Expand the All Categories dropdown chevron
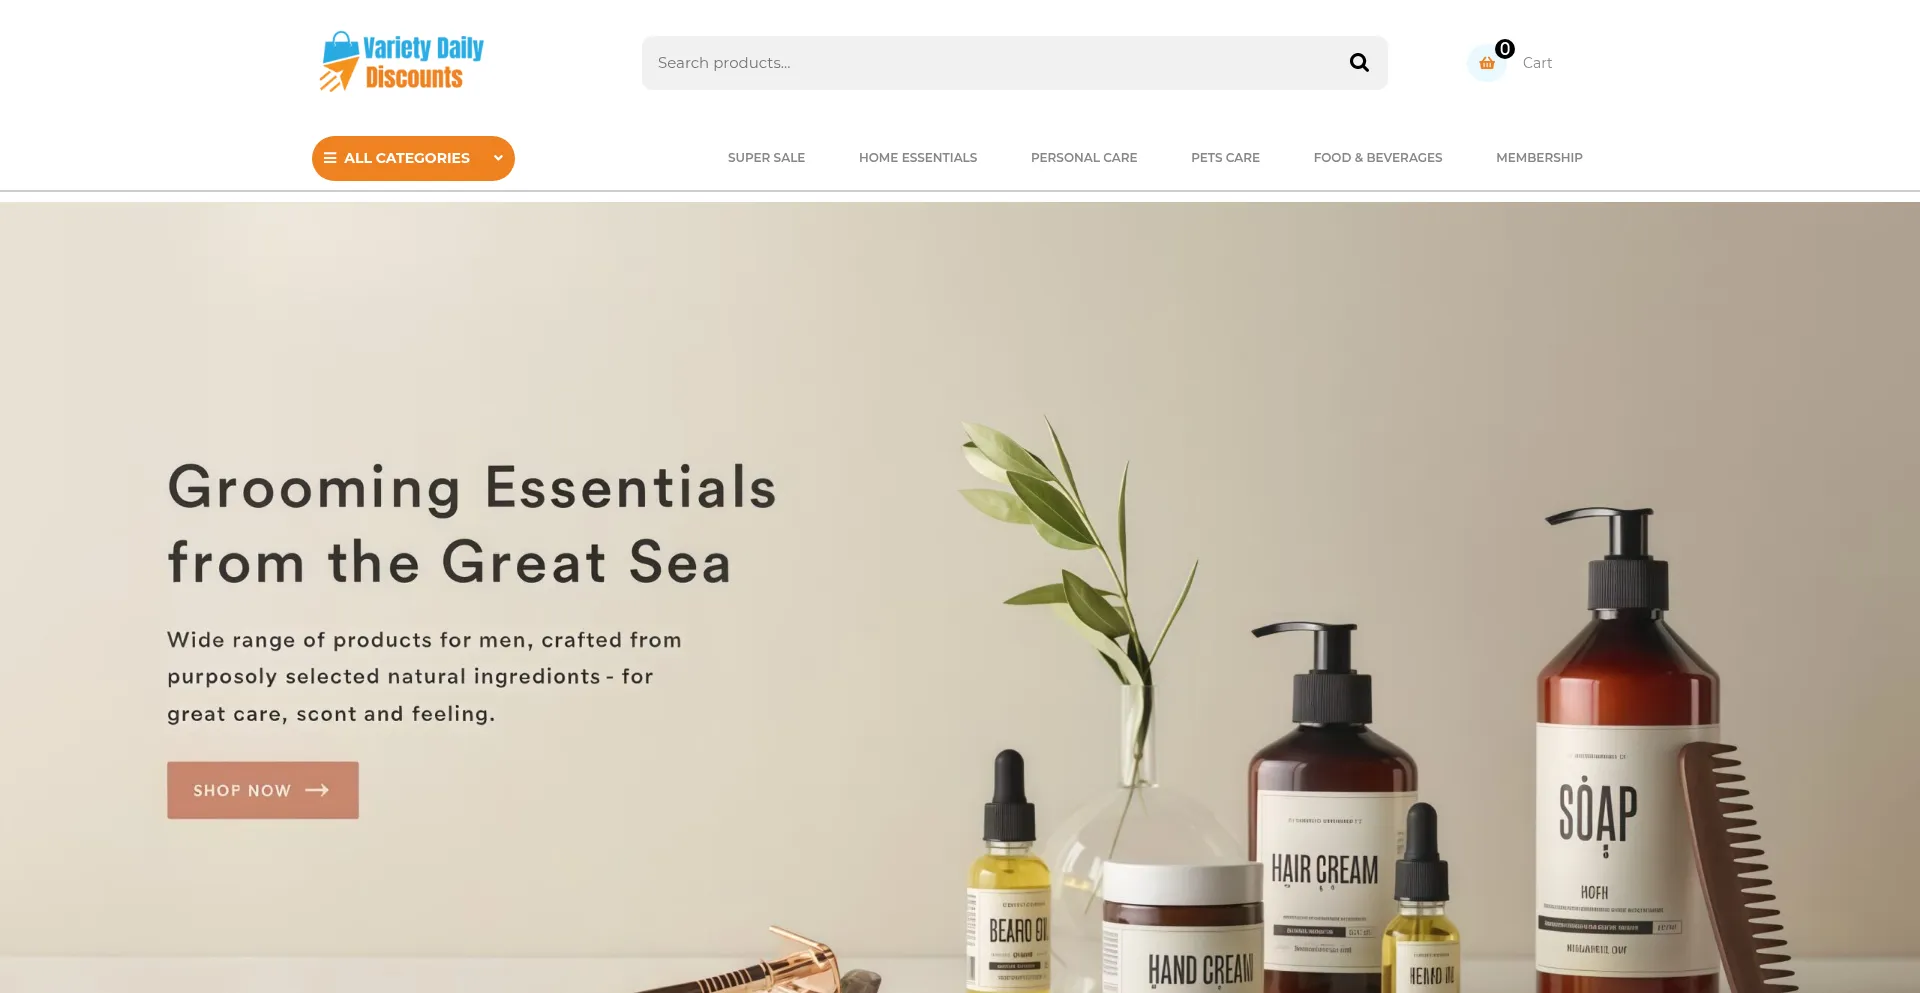The width and height of the screenshot is (1920, 993). 498,158
